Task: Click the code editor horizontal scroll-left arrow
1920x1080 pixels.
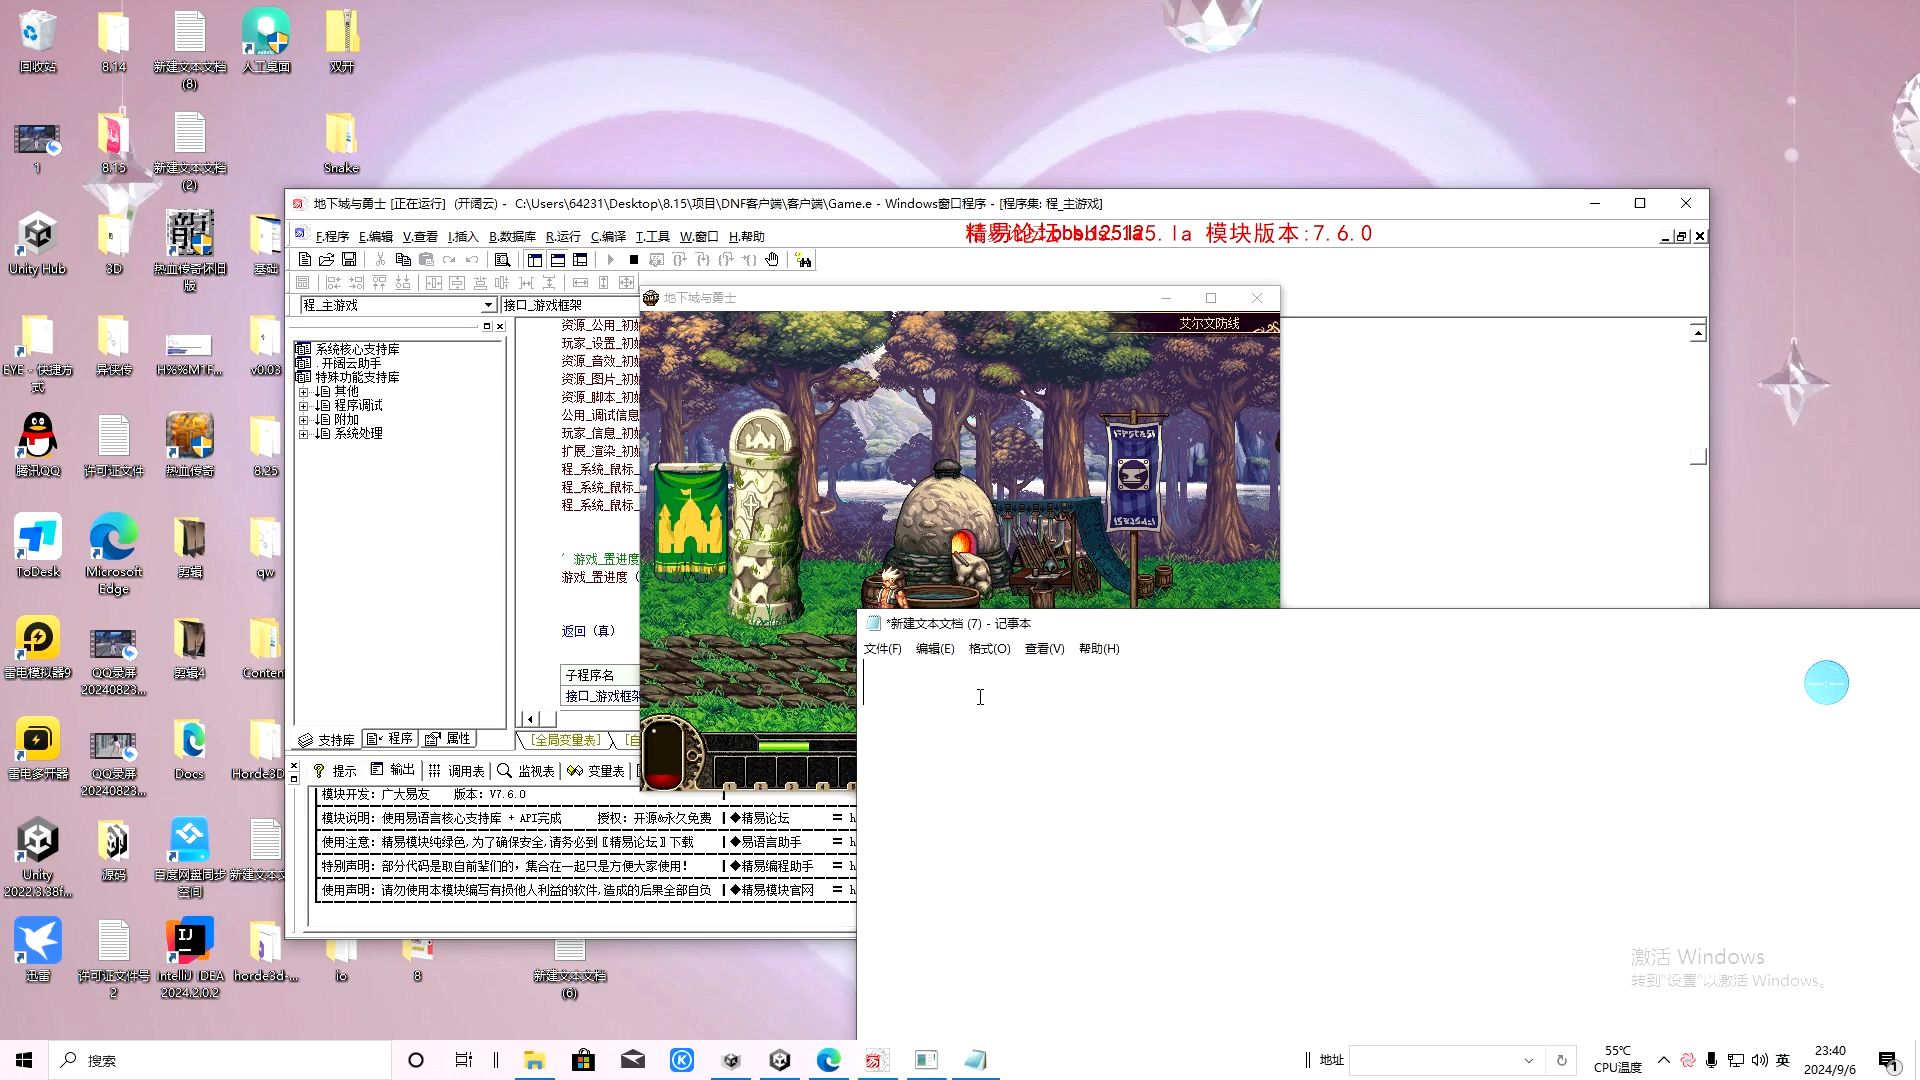Action: pyautogui.click(x=530, y=718)
